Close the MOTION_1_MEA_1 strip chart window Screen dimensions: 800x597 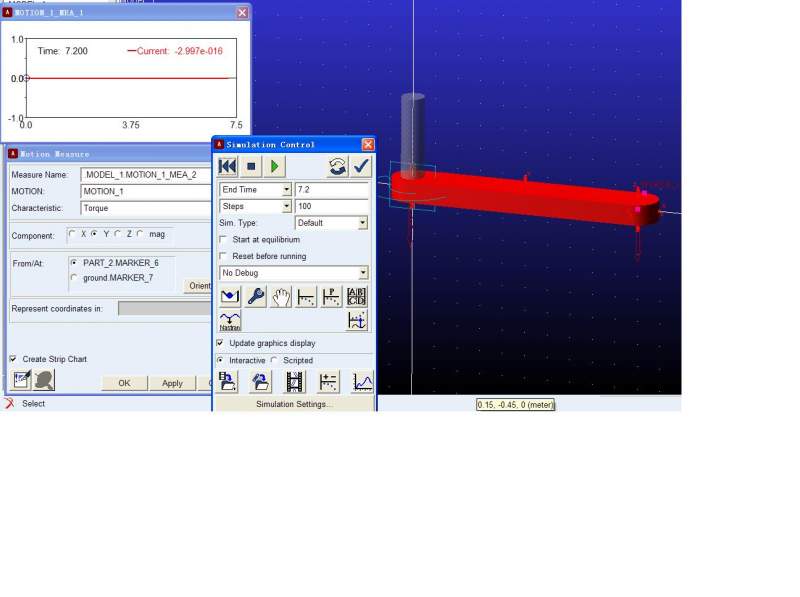tap(242, 13)
